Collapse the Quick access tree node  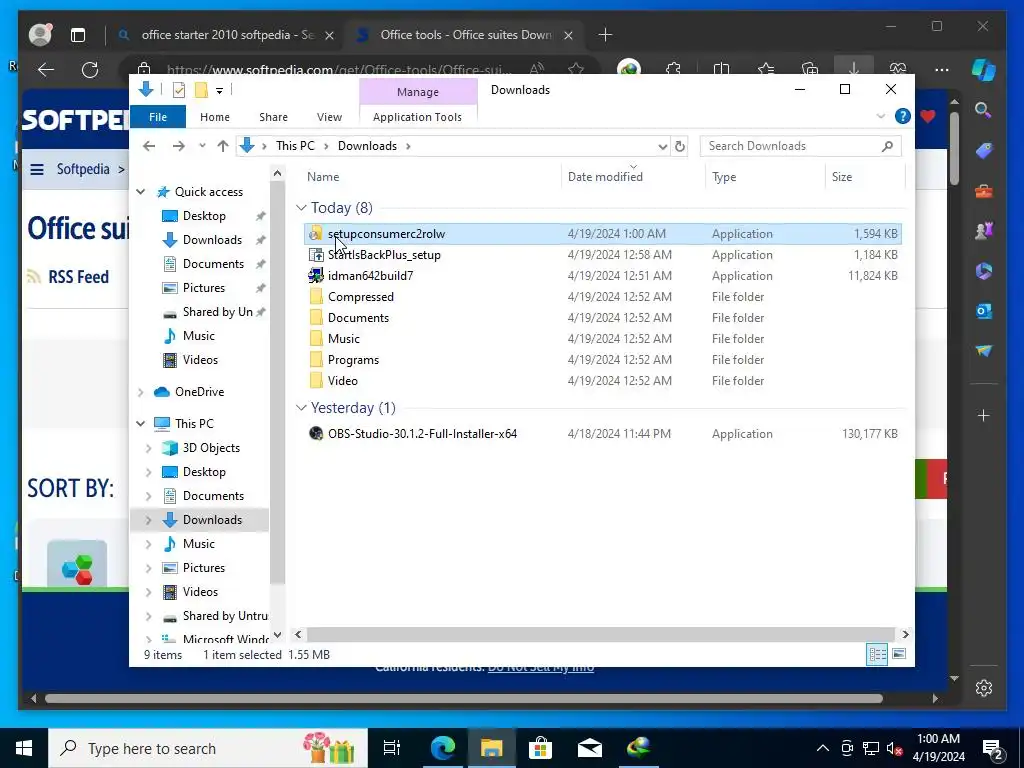pos(140,192)
